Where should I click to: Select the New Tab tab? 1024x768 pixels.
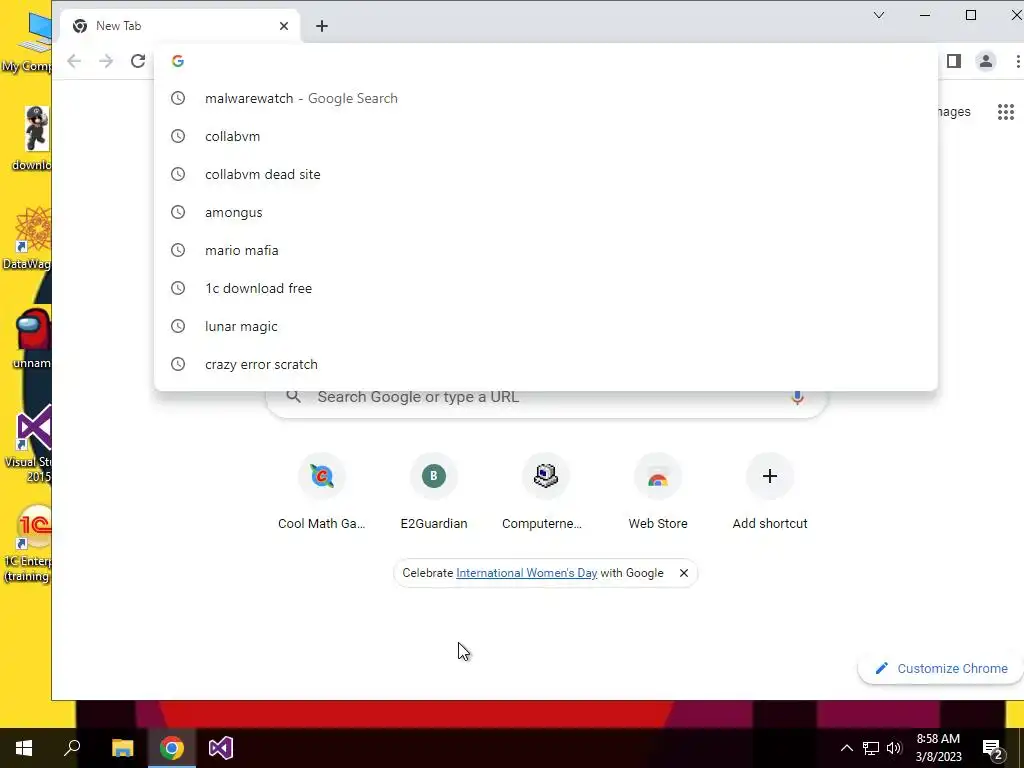[x=181, y=26]
